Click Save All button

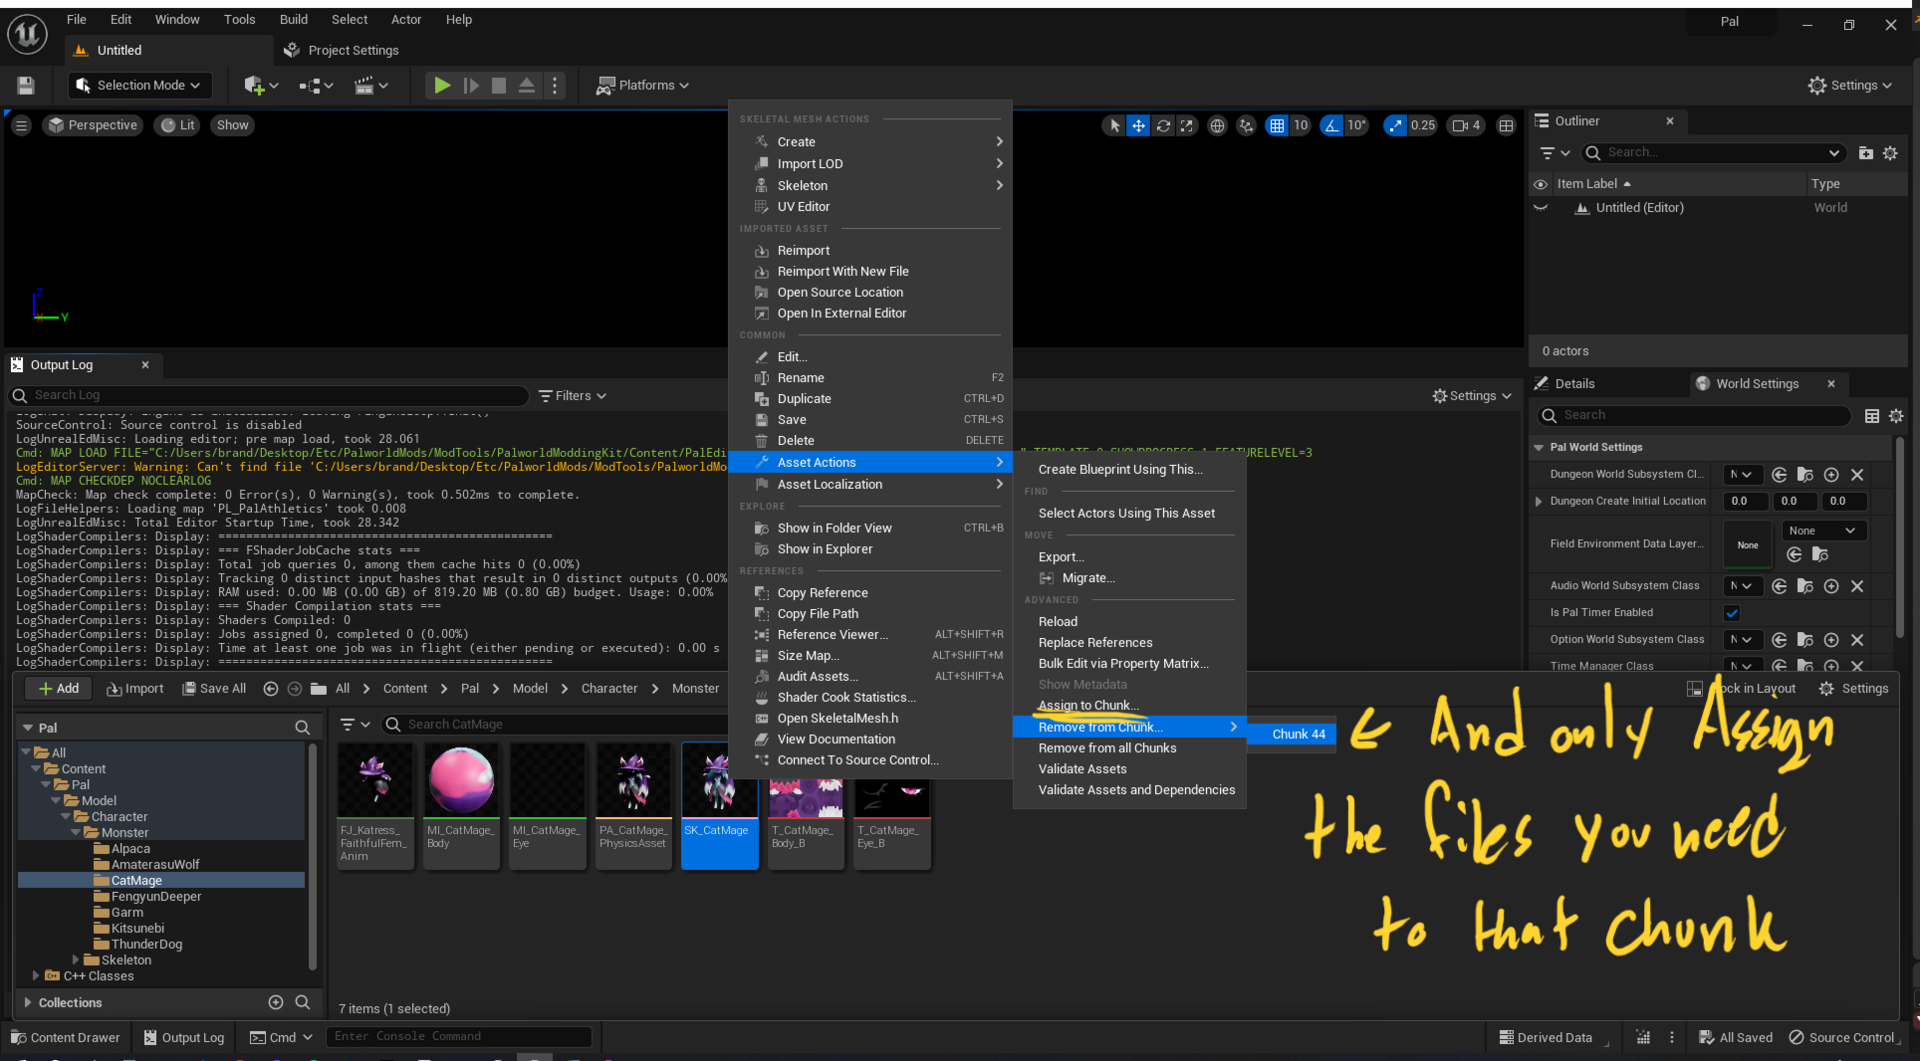point(214,688)
